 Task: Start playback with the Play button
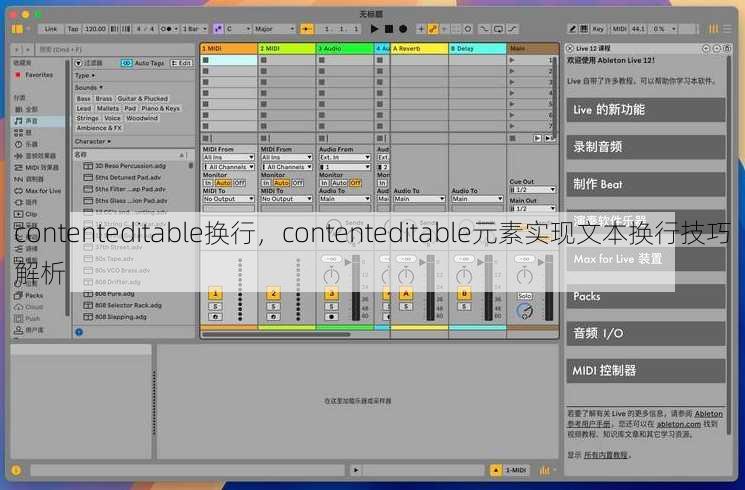pyautogui.click(x=374, y=29)
